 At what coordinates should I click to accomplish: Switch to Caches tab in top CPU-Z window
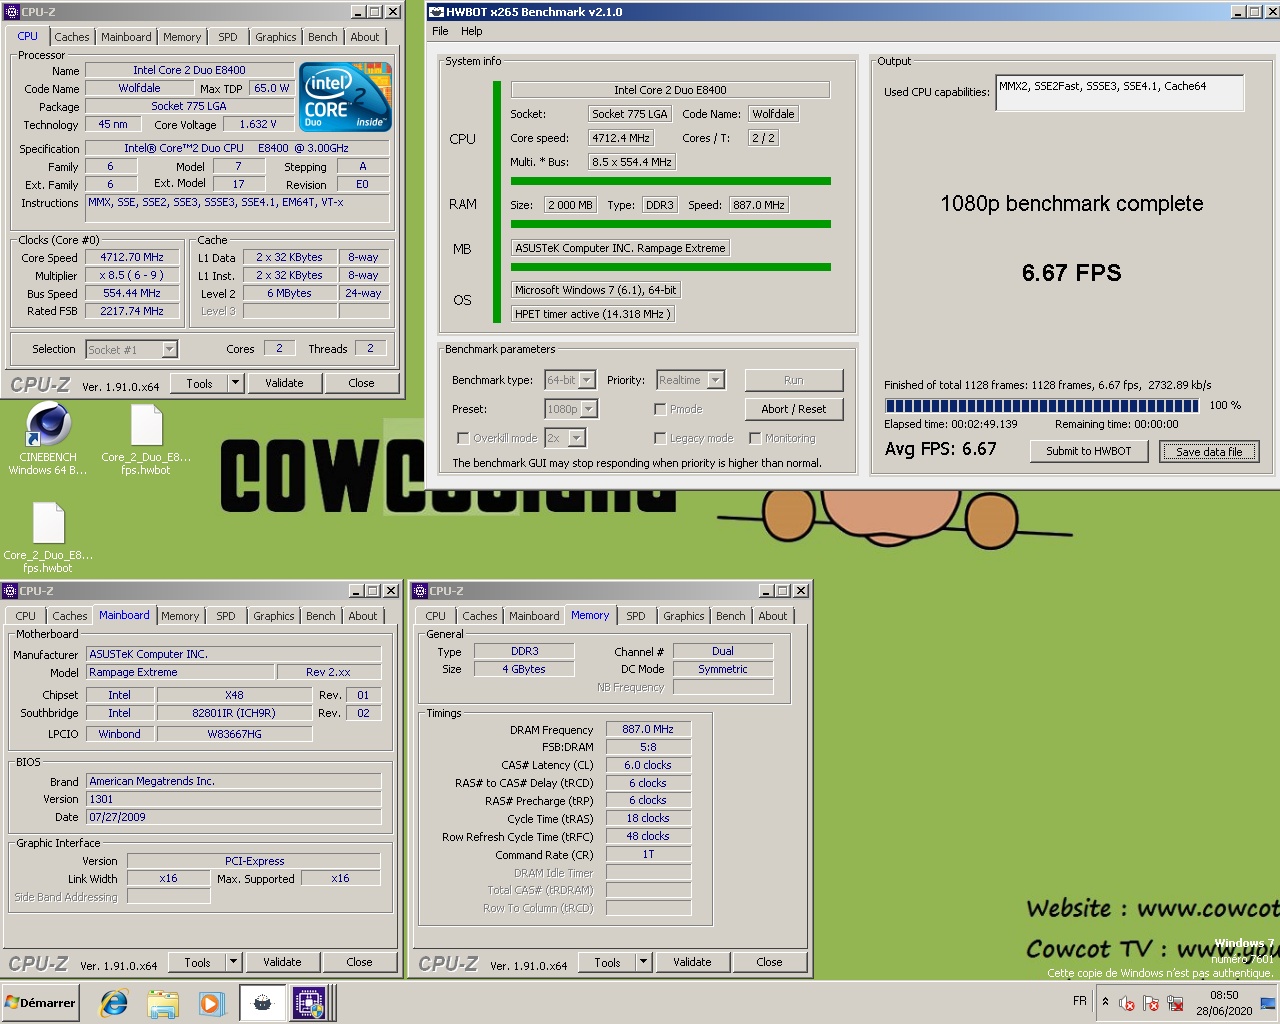click(x=72, y=37)
